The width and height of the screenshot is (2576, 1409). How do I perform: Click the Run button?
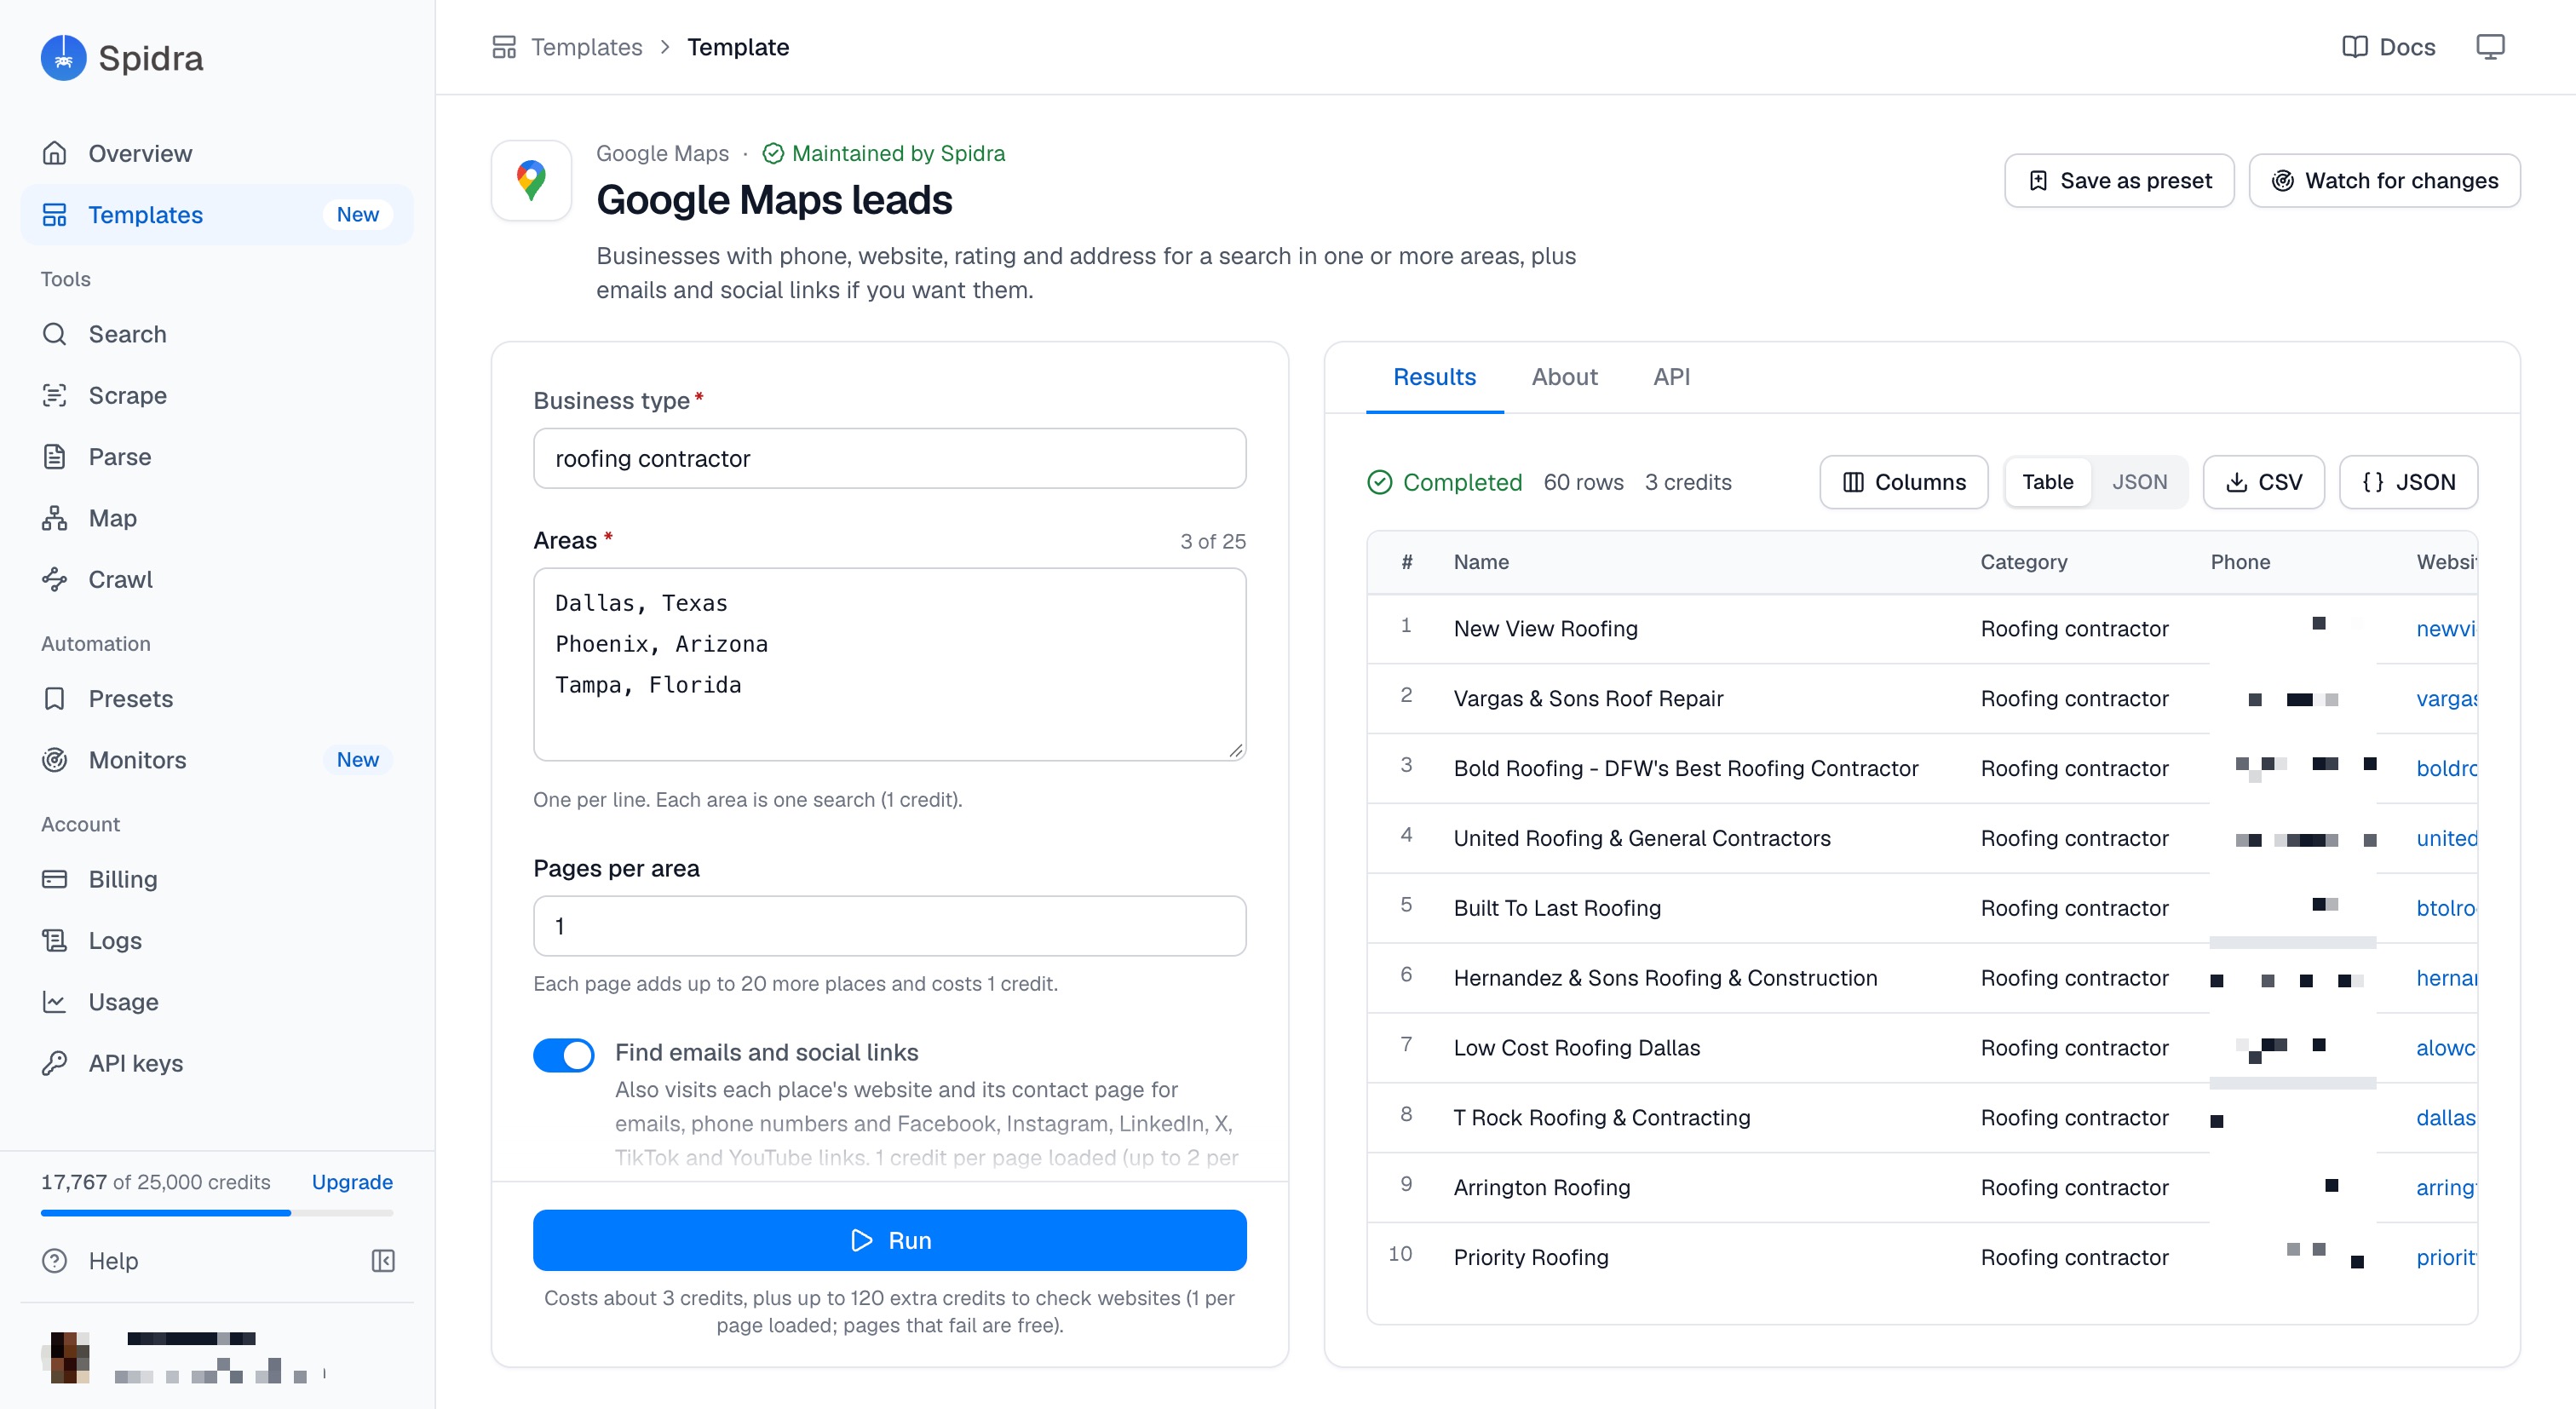pos(890,1240)
